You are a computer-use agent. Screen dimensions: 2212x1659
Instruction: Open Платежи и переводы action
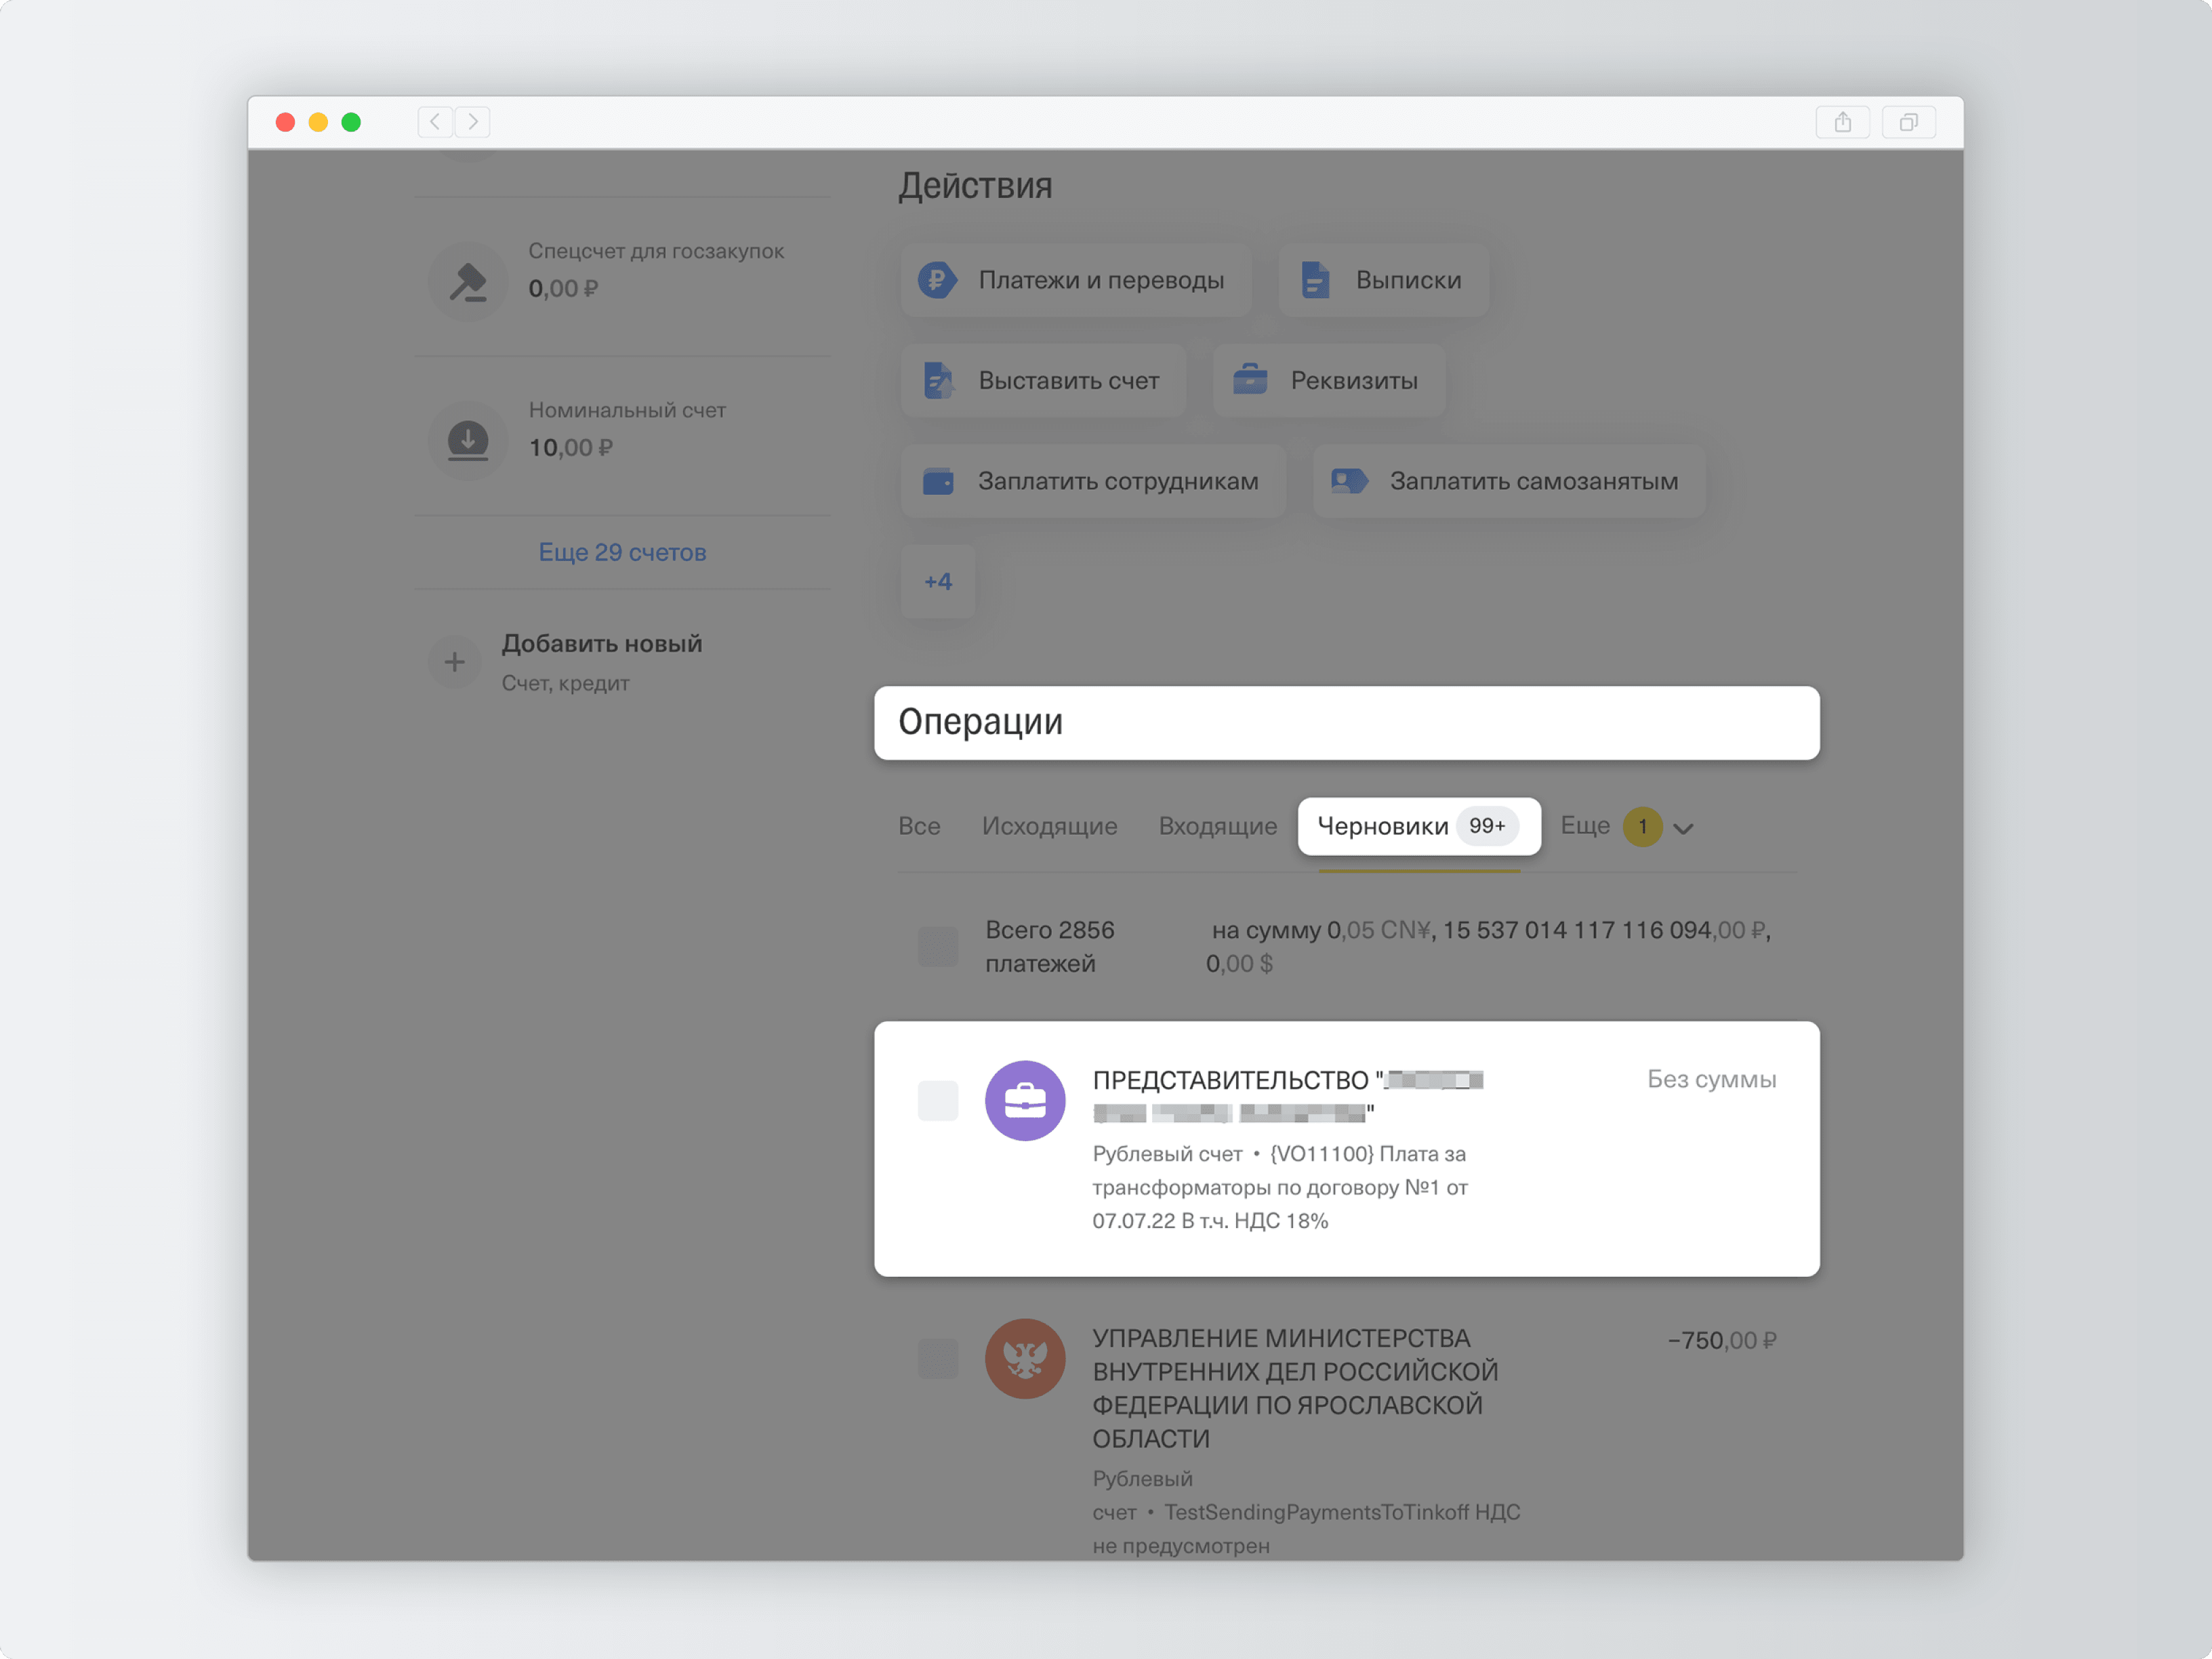point(1075,280)
